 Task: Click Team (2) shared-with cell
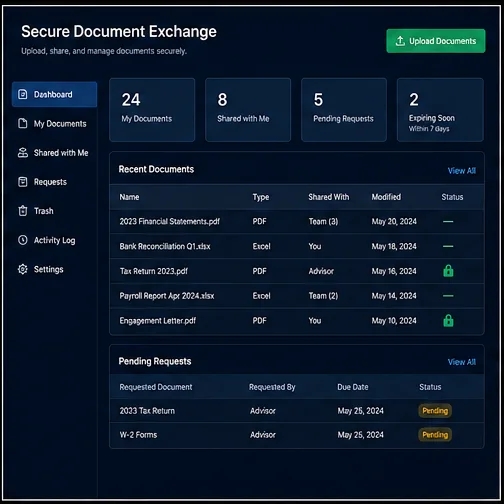click(x=323, y=296)
